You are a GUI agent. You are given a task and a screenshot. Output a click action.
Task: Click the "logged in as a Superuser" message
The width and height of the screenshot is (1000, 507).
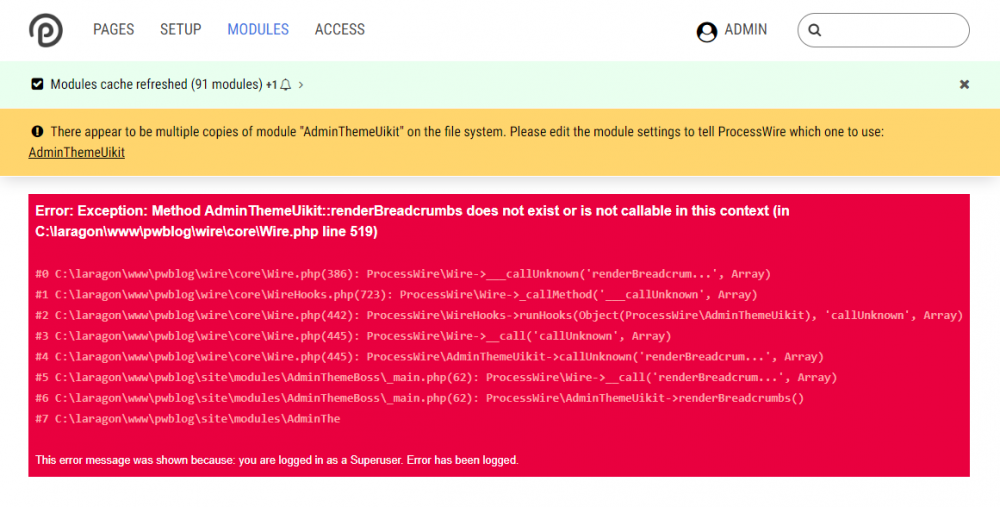276,460
